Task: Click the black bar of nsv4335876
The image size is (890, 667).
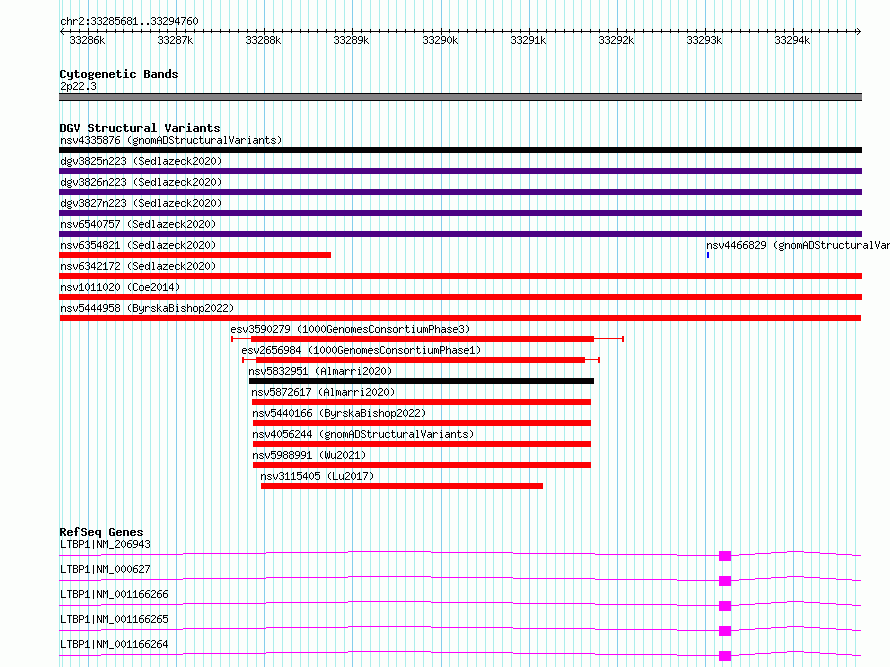Action: (460, 150)
